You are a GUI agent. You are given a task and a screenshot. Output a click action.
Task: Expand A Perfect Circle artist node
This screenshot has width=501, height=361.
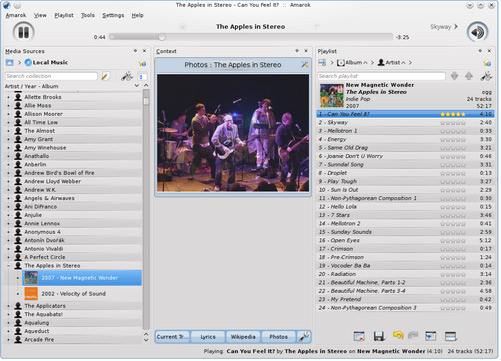pyautogui.click(x=9, y=257)
